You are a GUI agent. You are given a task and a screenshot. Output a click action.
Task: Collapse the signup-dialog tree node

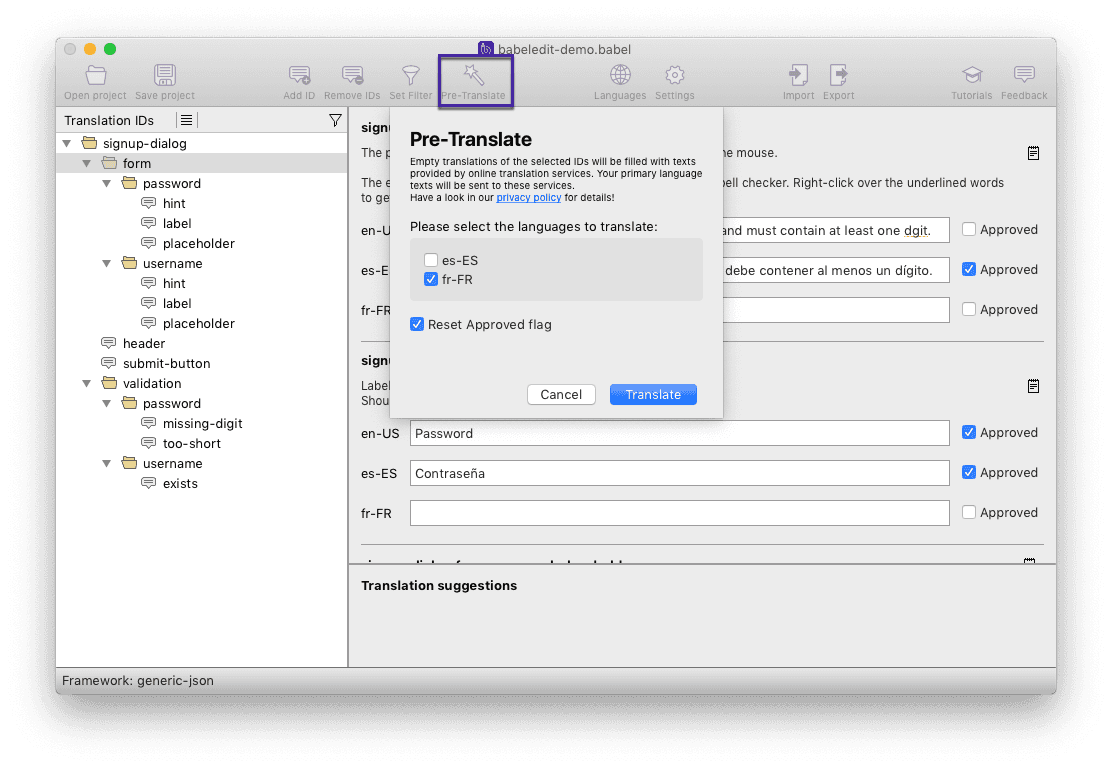pyautogui.click(x=66, y=143)
